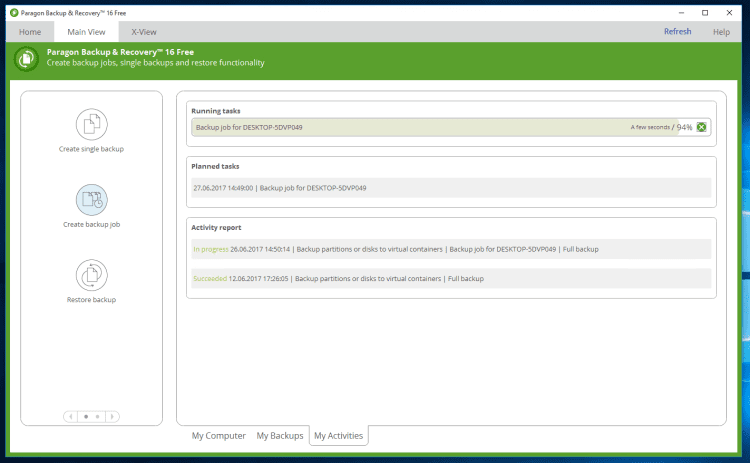The width and height of the screenshot is (750, 463).
Task: Go to next page with right arrow pager
Action: 112,417
